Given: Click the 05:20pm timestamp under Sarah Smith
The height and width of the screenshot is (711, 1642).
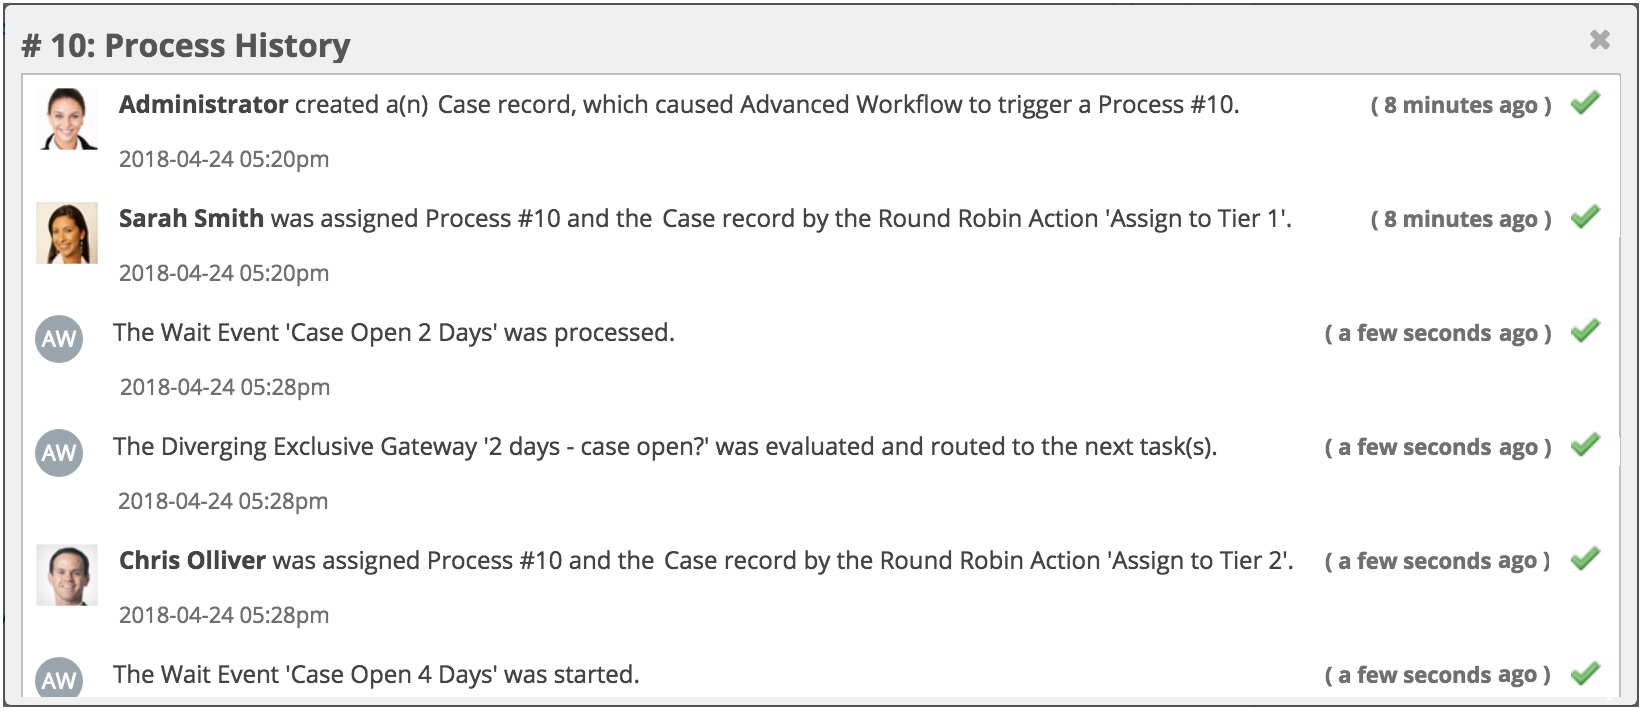Looking at the screenshot, I should 224,273.
